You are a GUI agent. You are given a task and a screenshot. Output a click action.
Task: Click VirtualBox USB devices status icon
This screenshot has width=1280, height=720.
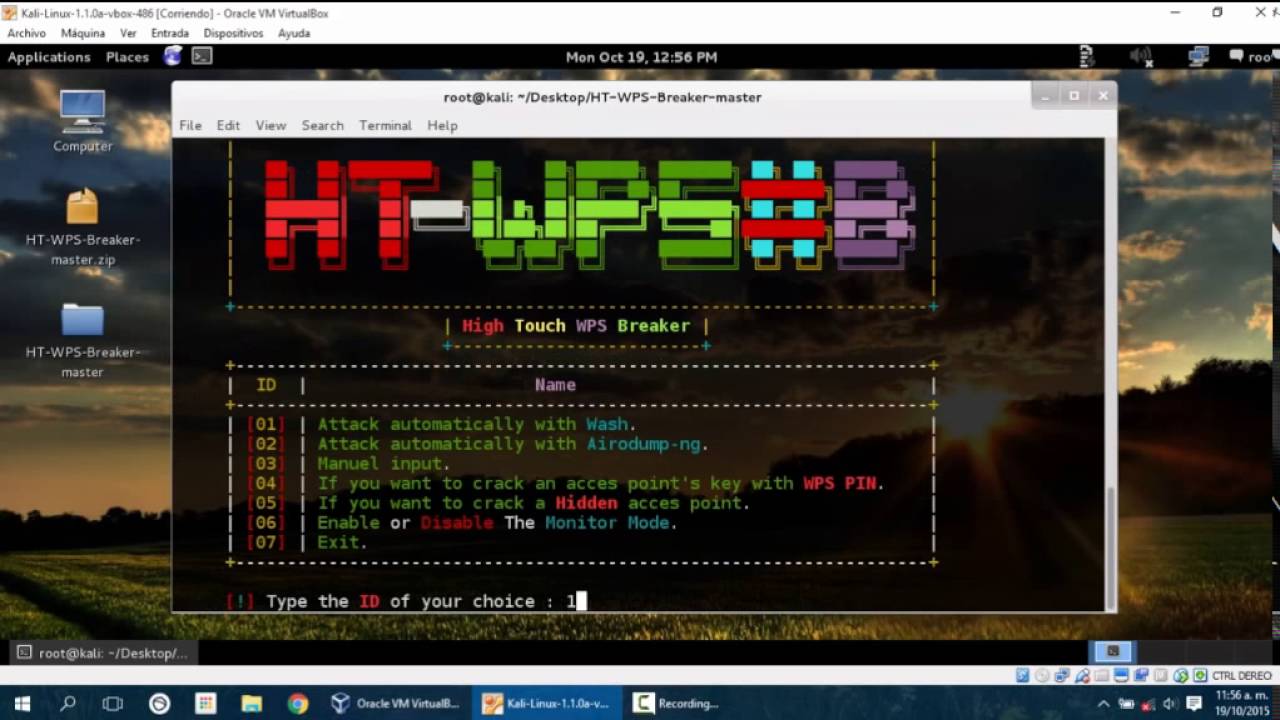[1082, 676]
